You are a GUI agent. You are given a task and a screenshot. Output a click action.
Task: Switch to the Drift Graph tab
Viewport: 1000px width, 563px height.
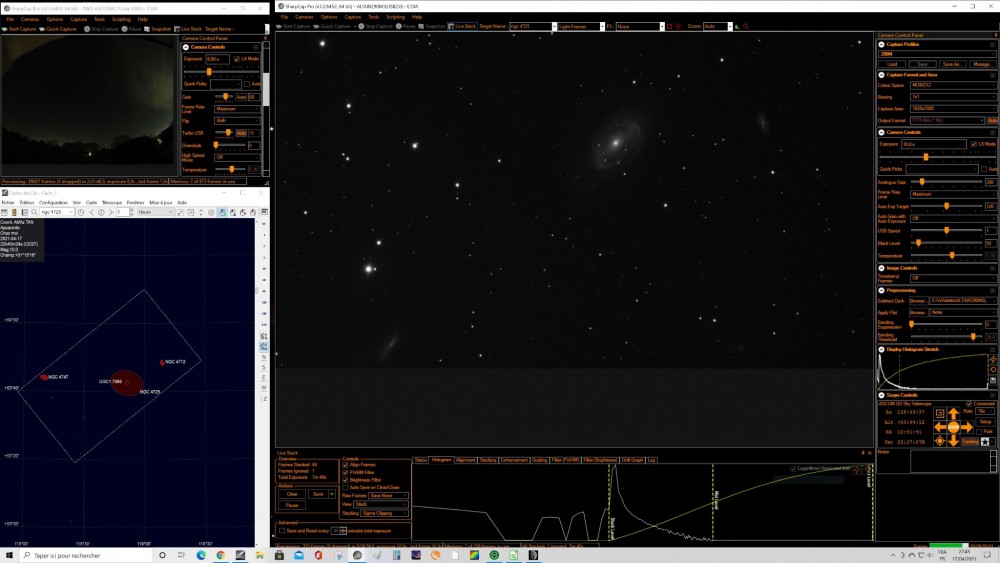tap(633, 460)
